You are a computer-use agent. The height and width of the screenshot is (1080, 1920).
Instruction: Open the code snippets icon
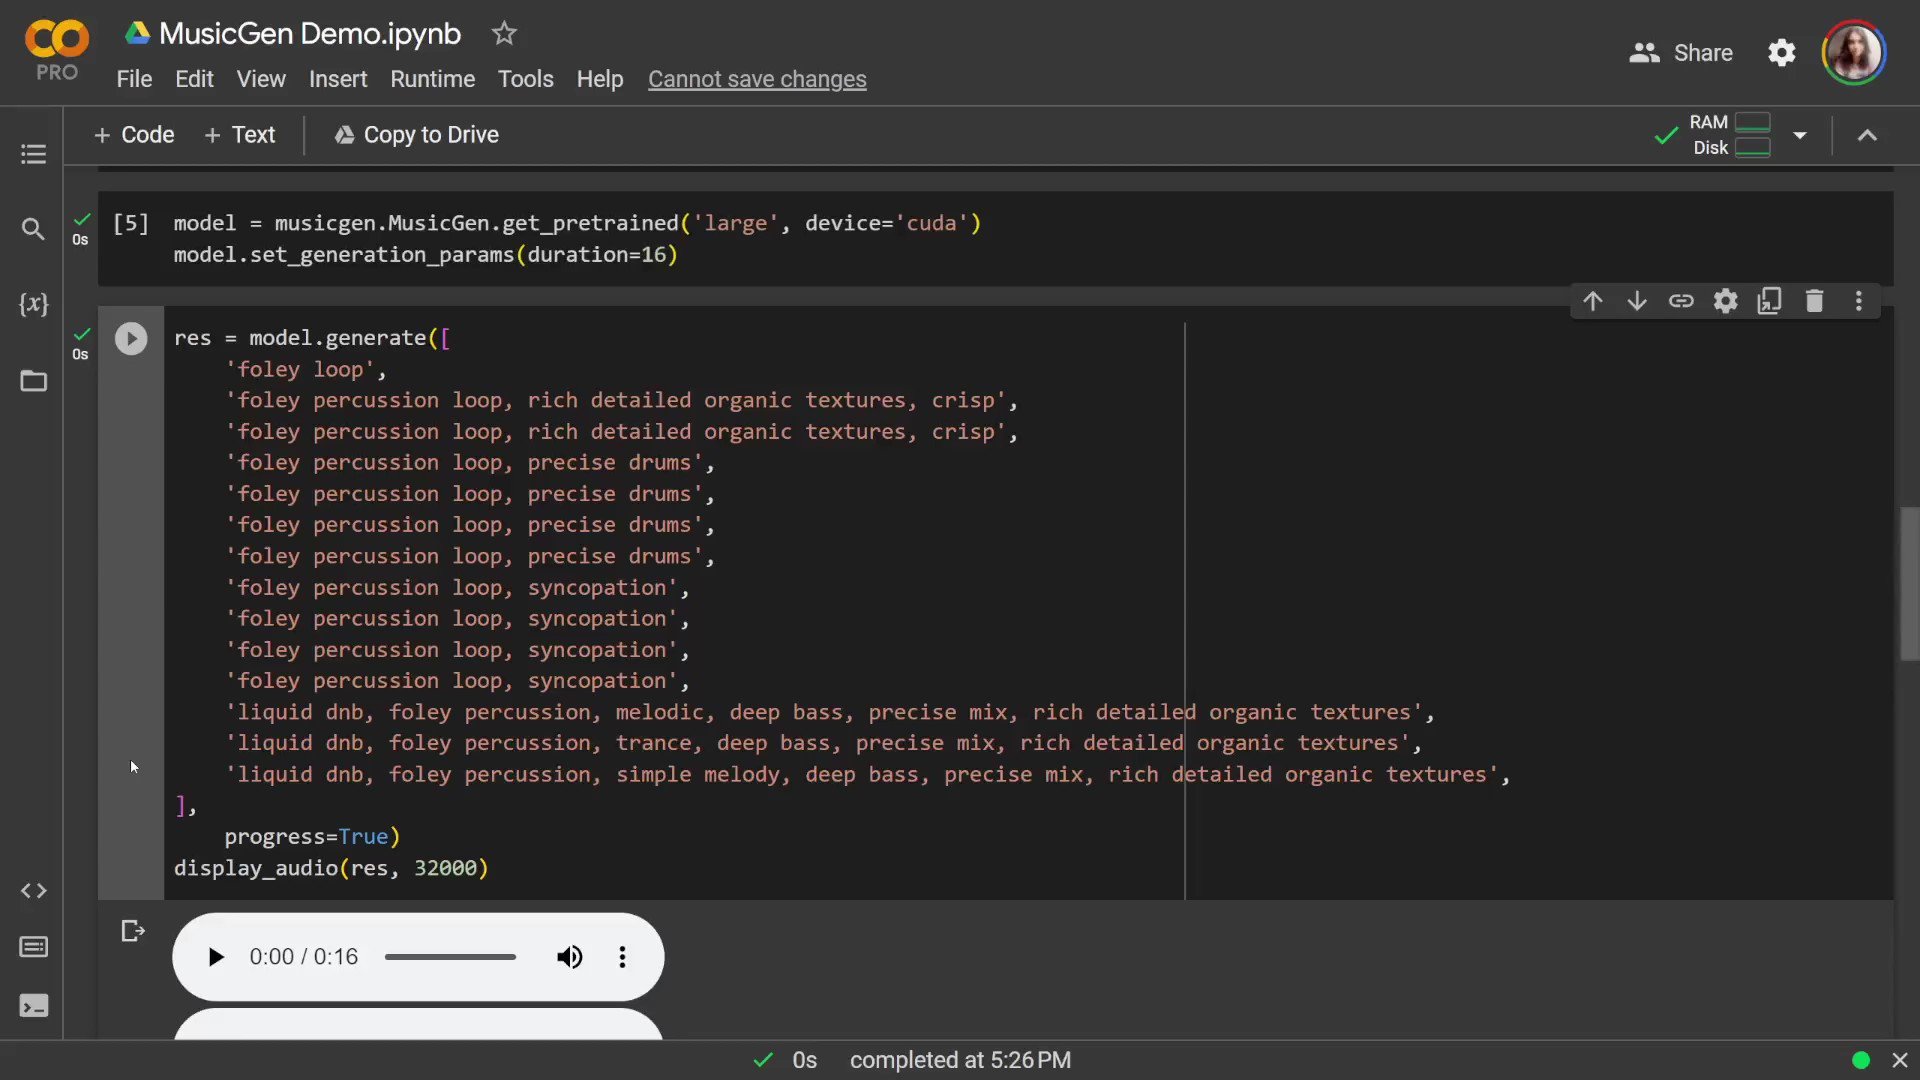coord(33,891)
